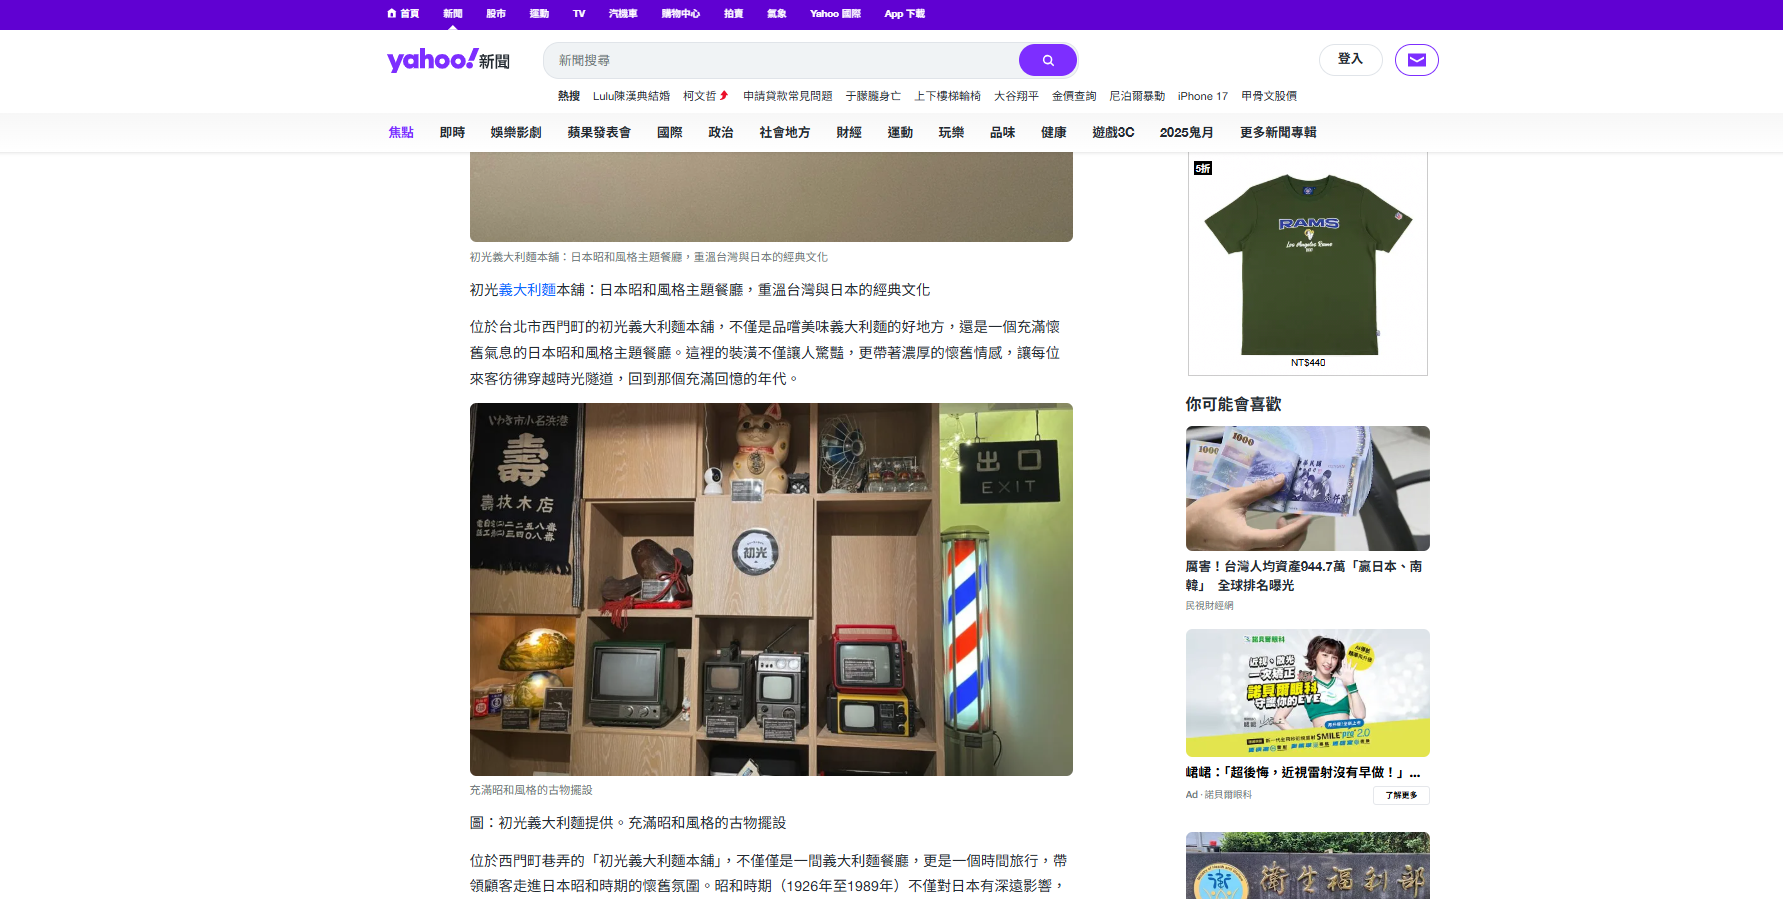Open the 娛樂影劇 news tab
Screen dimensions: 1783x899
pyautogui.click(x=515, y=132)
